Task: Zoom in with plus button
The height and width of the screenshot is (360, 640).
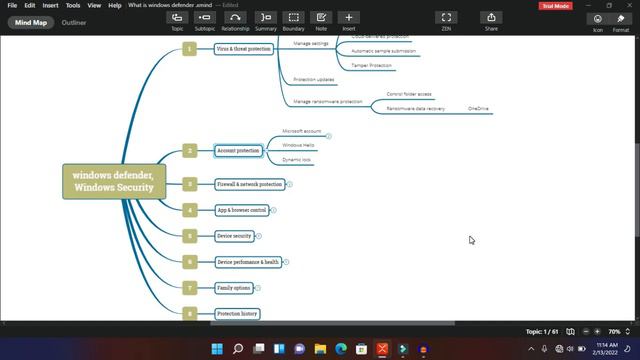Action: pos(597,331)
